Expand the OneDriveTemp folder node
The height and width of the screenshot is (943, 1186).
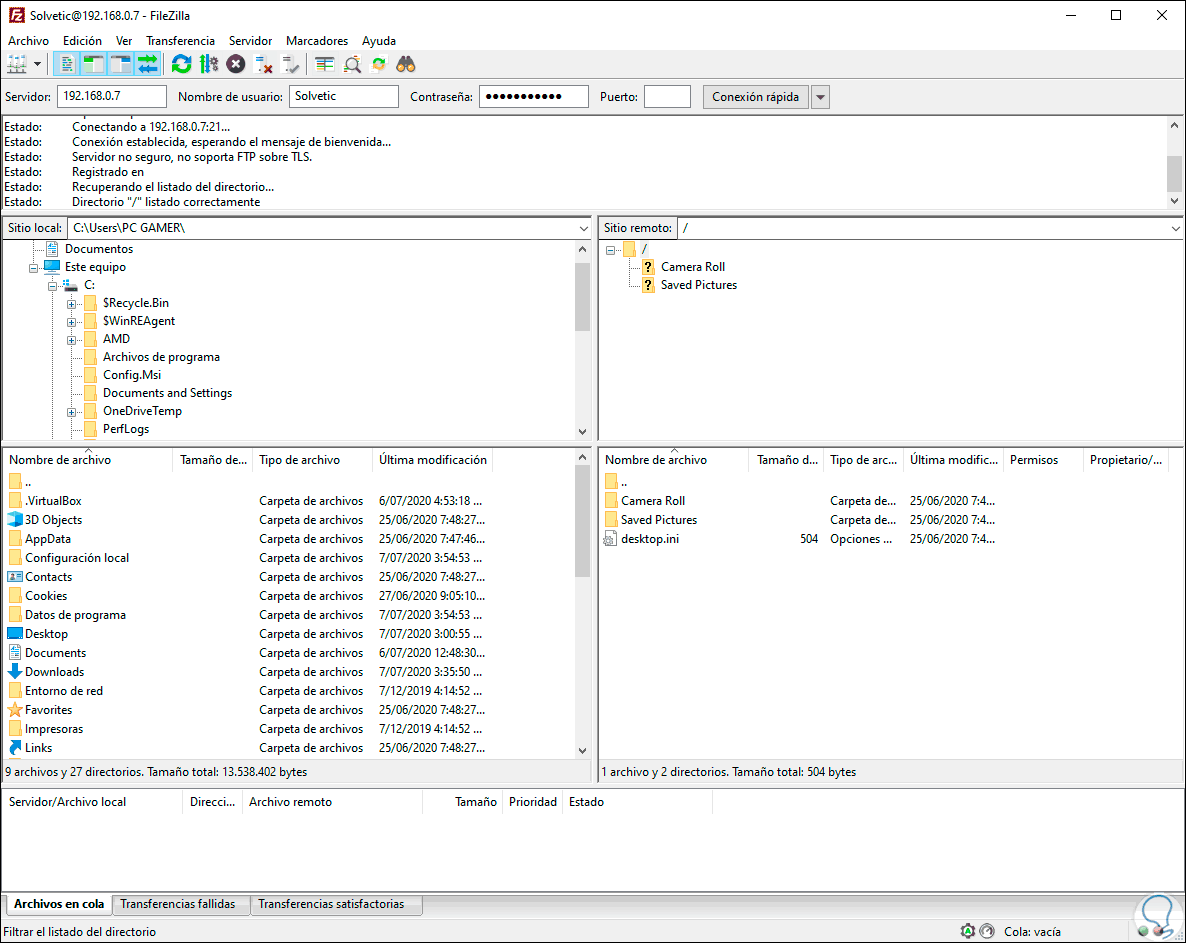pyautogui.click(x=71, y=412)
